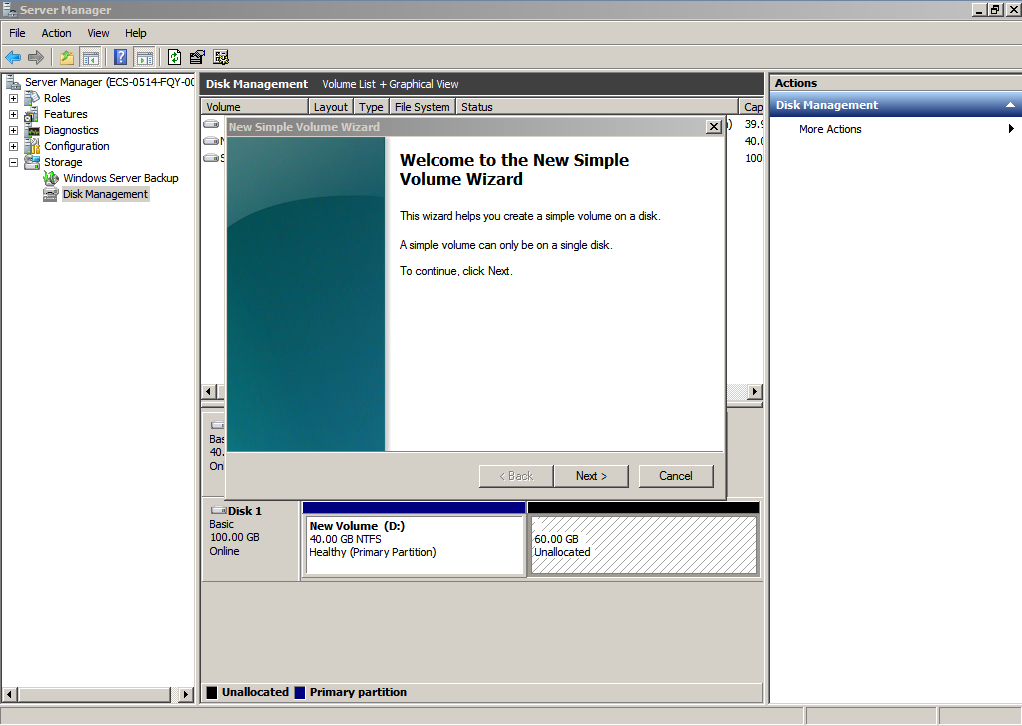
Task: Click the tree pane scroll left arrow
Action: (x=9, y=695)
